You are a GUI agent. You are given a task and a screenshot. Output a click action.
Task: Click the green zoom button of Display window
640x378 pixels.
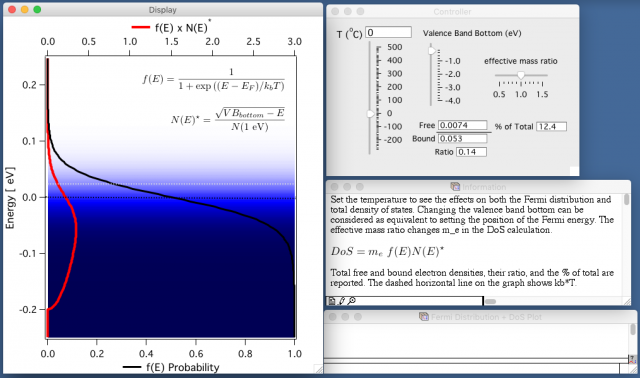point(37,9)
